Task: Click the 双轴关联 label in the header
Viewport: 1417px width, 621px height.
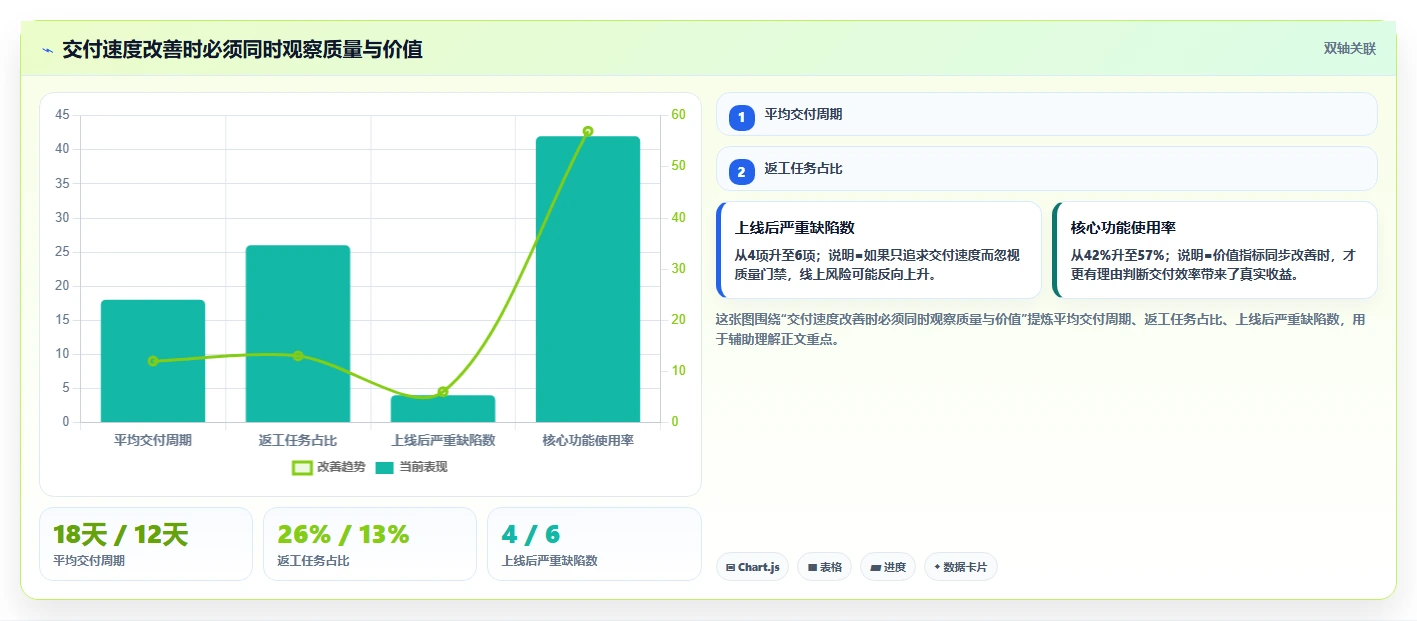Action: [1350, 49]
